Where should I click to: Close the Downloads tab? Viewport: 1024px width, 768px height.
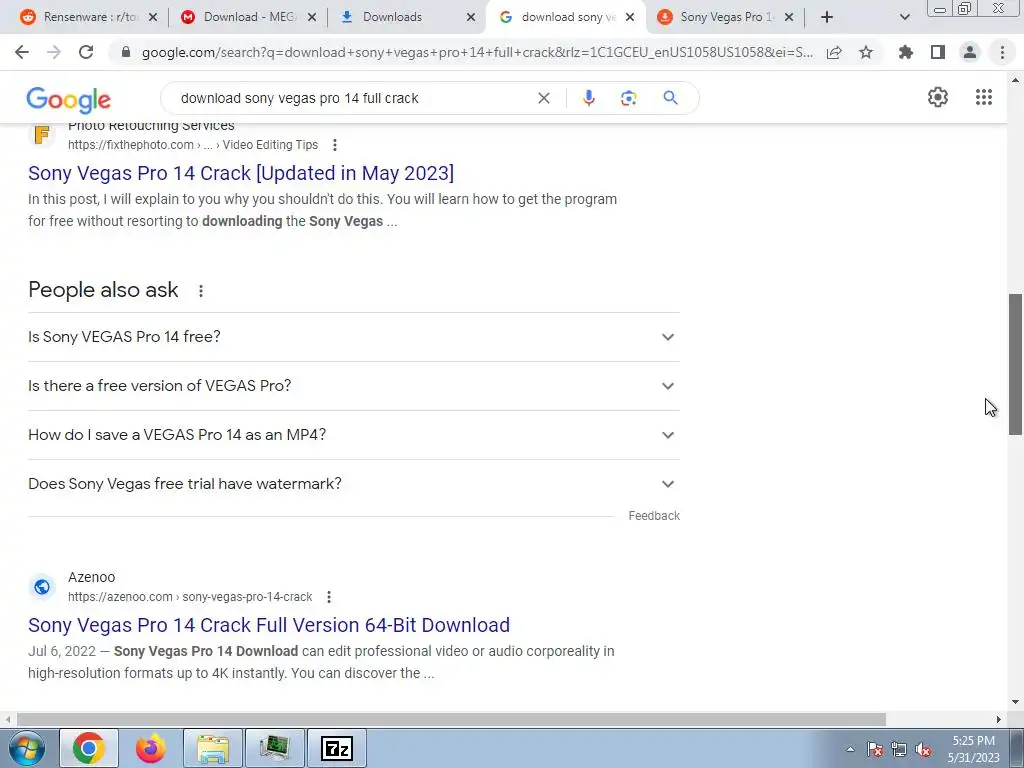(471, 18)
